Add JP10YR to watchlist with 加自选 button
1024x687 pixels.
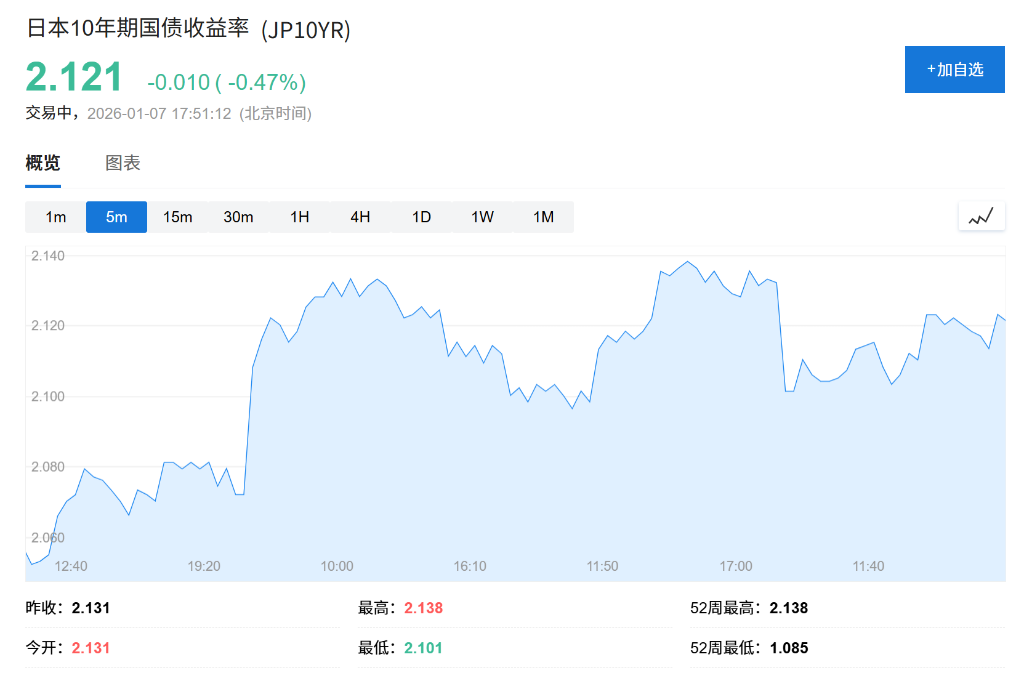click(954, 70)
